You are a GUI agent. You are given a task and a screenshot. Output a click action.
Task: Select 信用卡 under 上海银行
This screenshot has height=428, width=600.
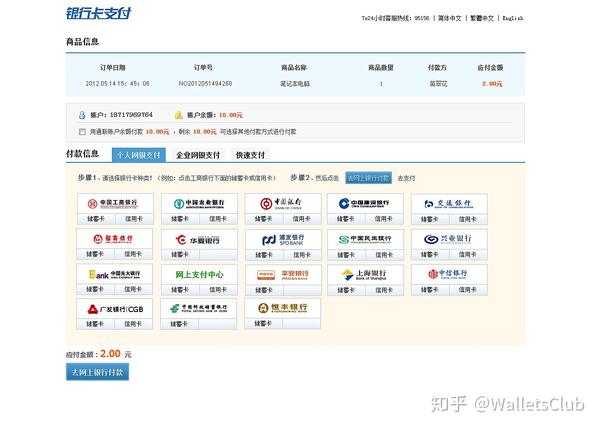[384, 290]
